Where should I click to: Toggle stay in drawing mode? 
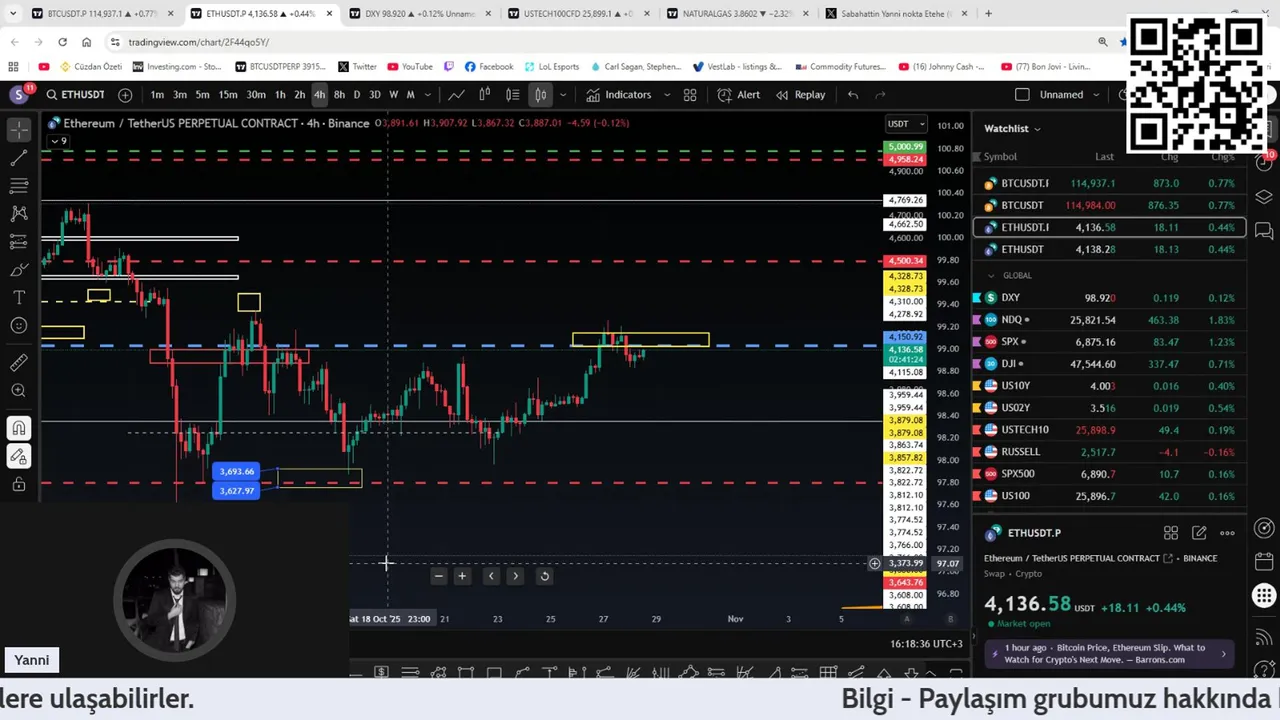coord(19,457)
